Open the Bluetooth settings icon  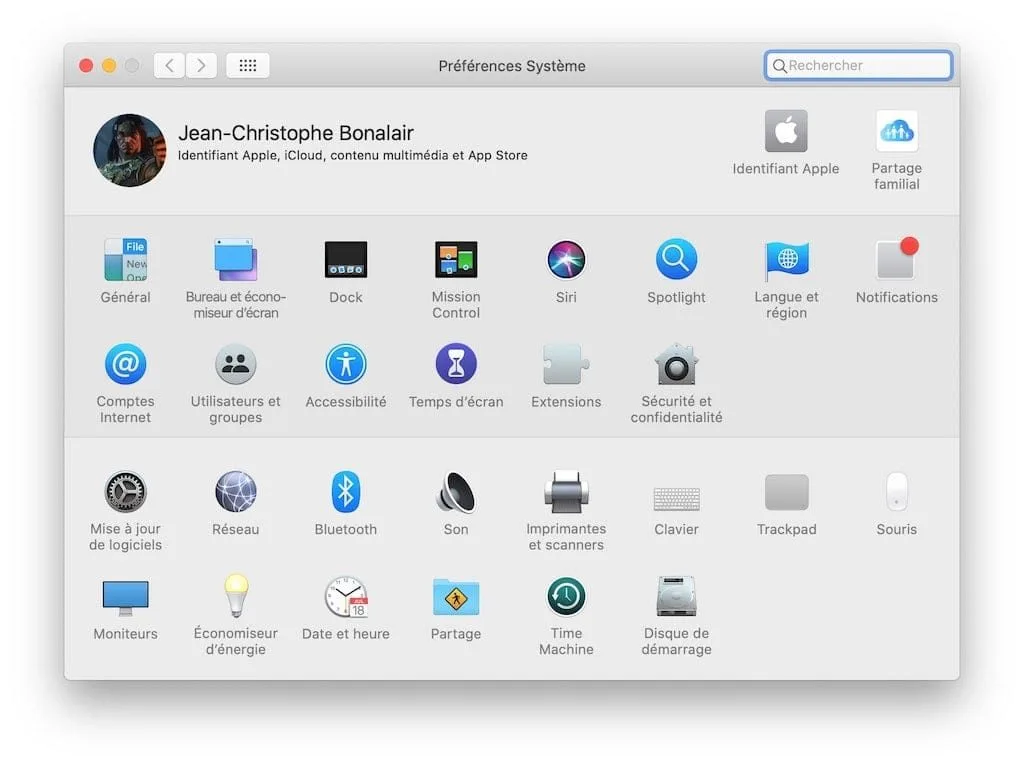tap(346, 492)
